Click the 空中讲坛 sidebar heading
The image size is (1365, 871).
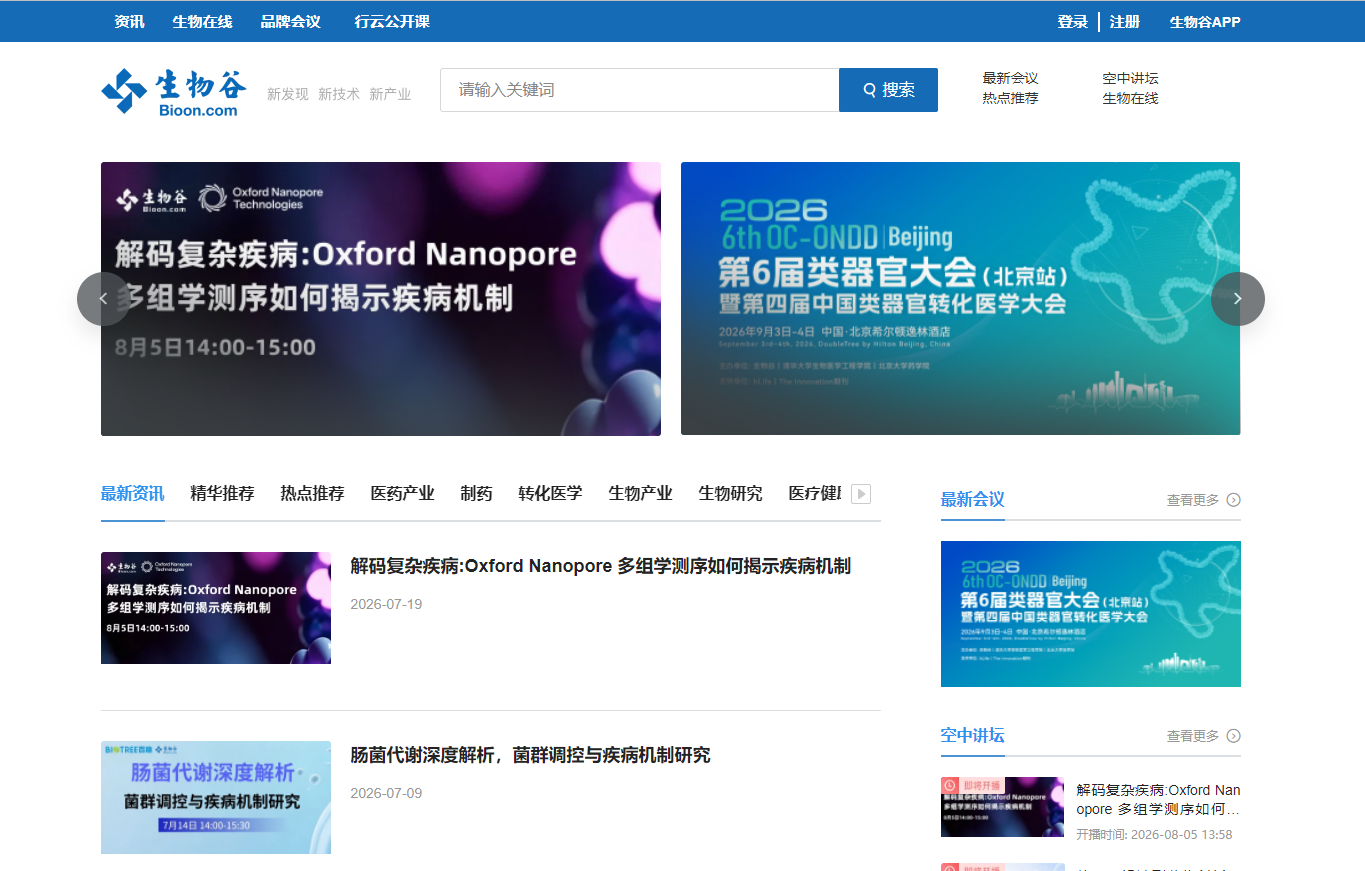[972, 736]
